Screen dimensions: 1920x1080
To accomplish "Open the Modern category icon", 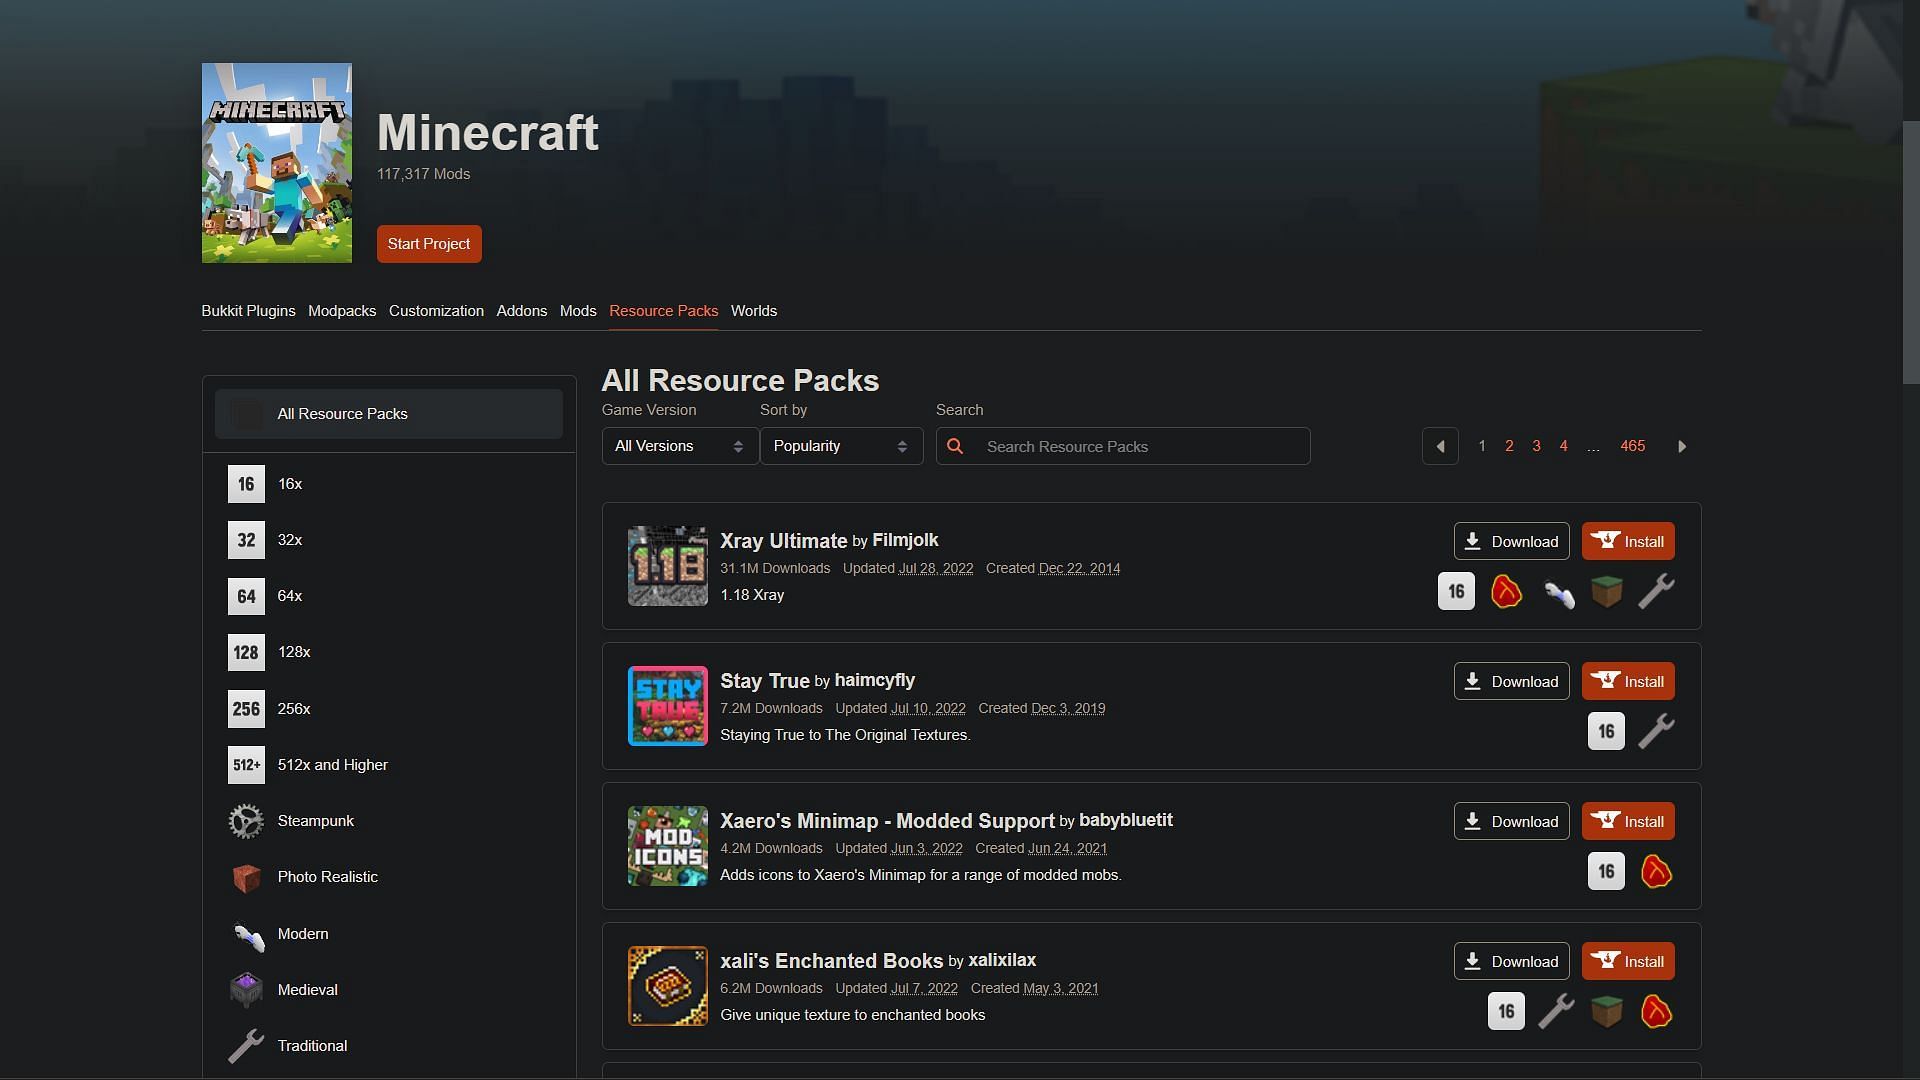I will (246, 934).
